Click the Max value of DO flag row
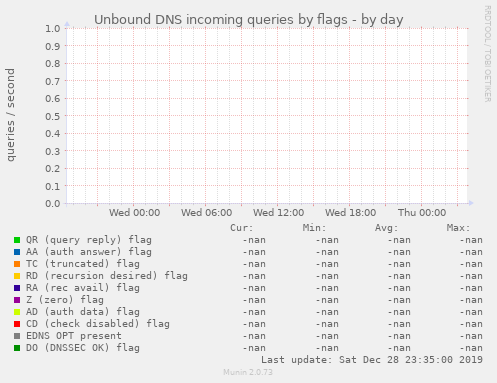The image size is (497, 383). (x=471, y=348)
